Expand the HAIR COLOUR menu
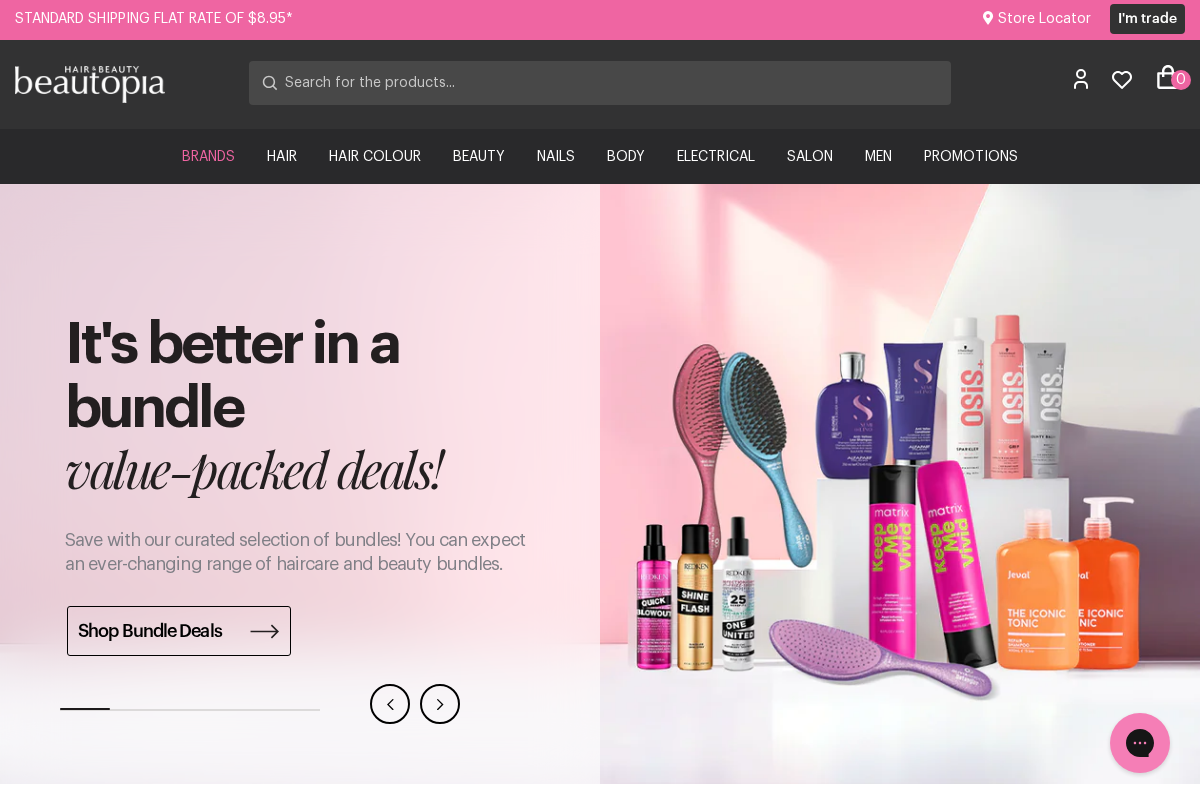 click(x=375, y=156)
